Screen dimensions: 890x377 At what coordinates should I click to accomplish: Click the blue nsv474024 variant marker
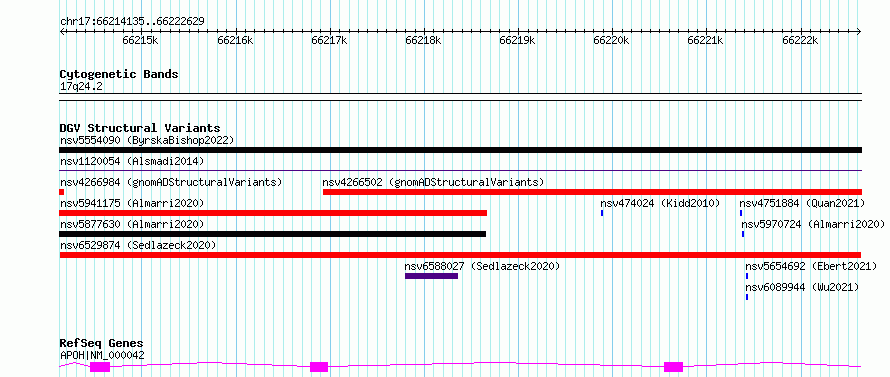(602, 213)
